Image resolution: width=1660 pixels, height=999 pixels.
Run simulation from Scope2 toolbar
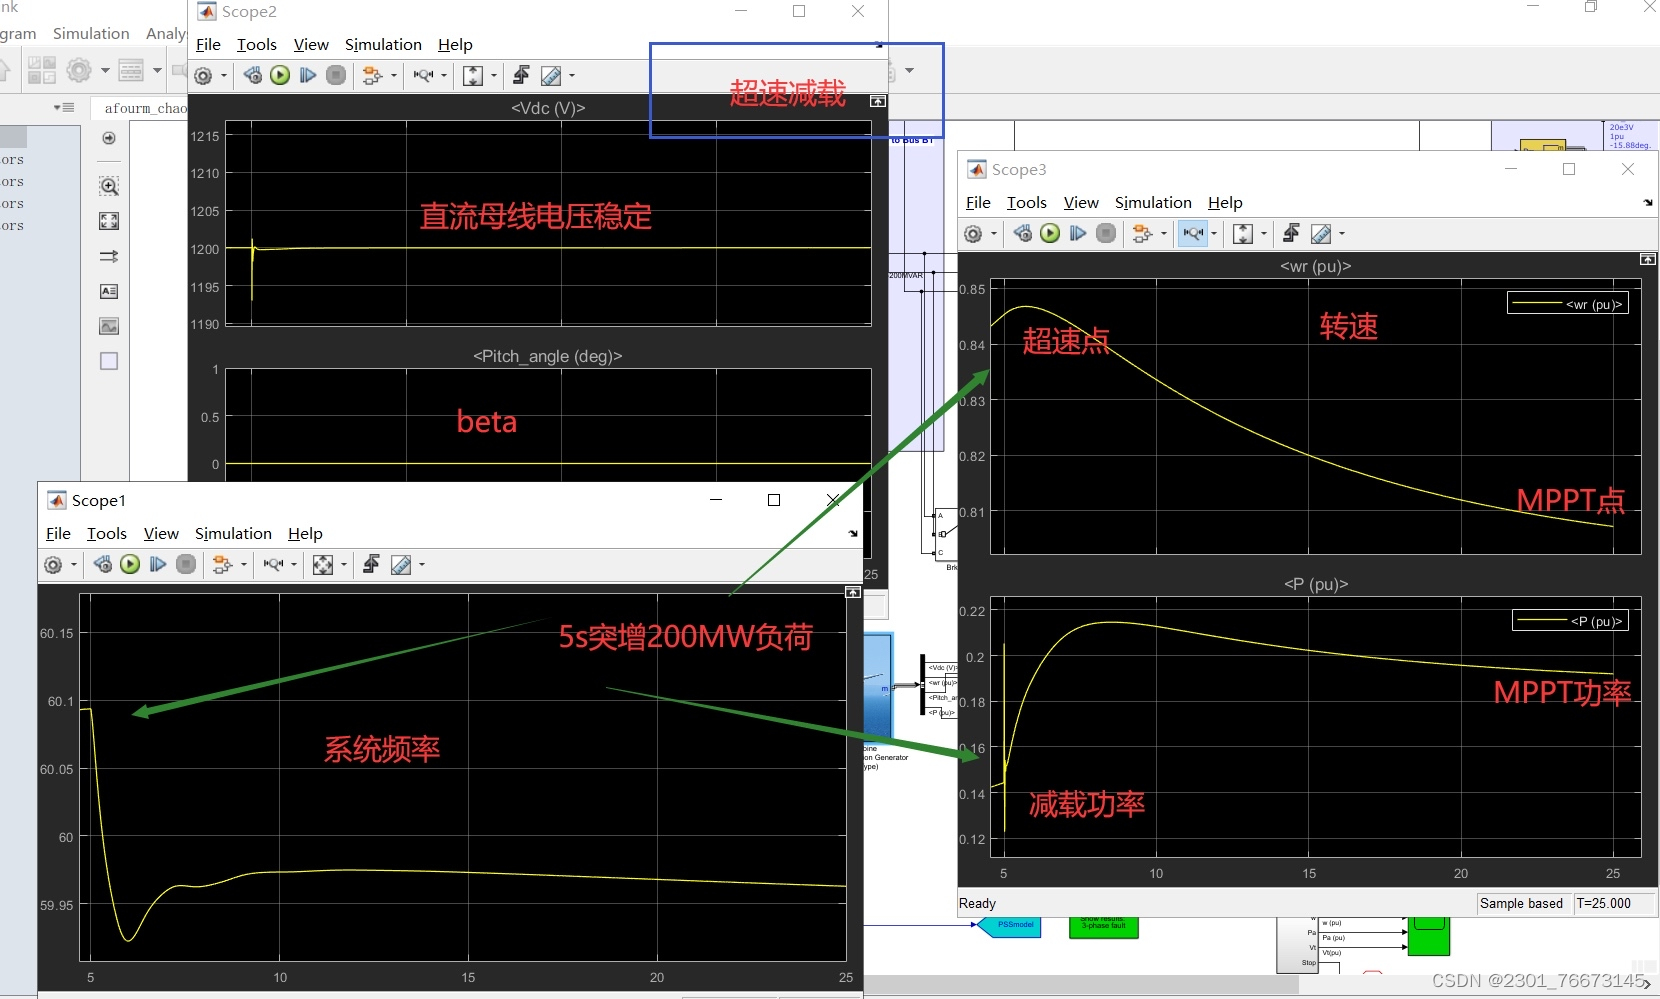[280, 76]
